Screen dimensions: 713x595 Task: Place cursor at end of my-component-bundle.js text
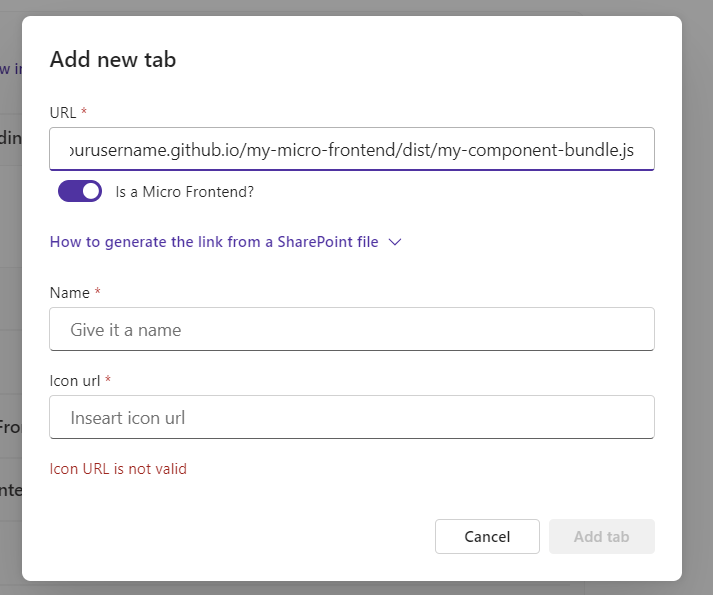point(635,150)
